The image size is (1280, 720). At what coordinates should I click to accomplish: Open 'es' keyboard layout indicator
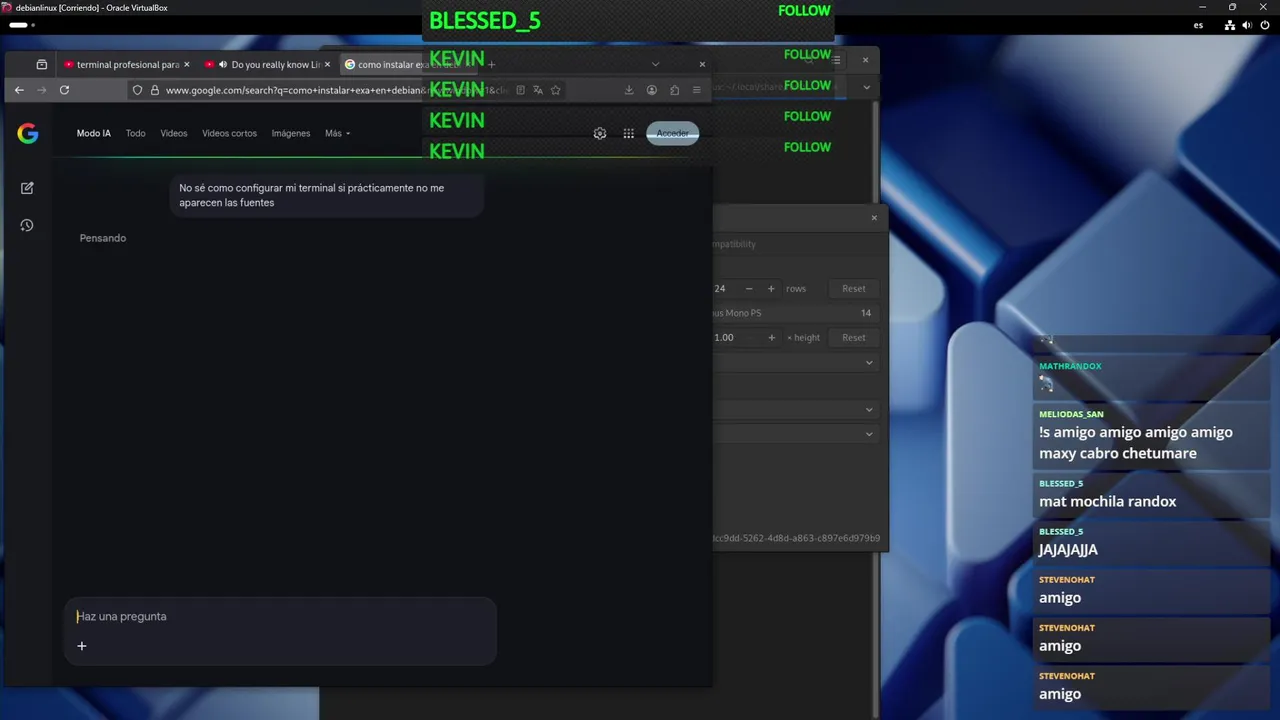coord(1198,25)
